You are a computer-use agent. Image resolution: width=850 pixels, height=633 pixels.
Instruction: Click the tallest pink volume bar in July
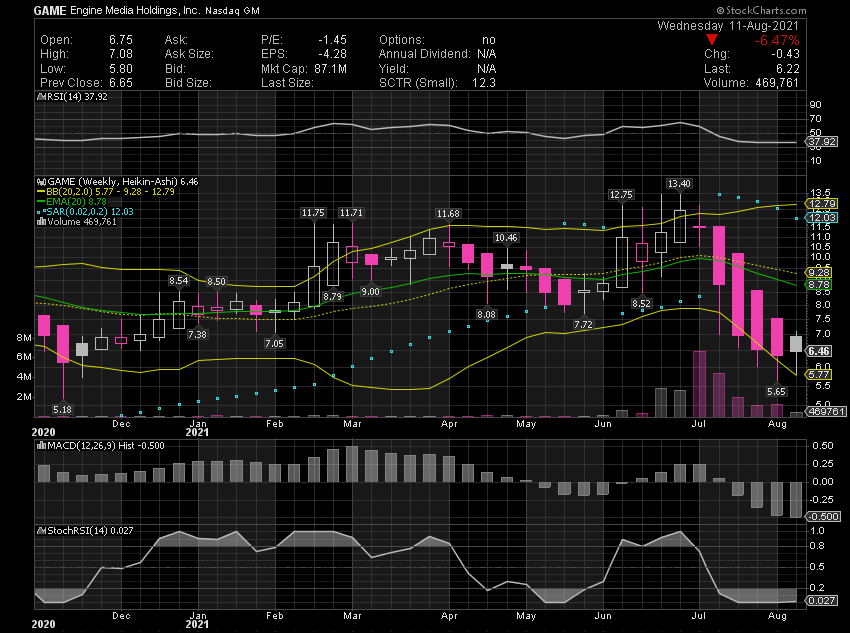pos(699,384)
